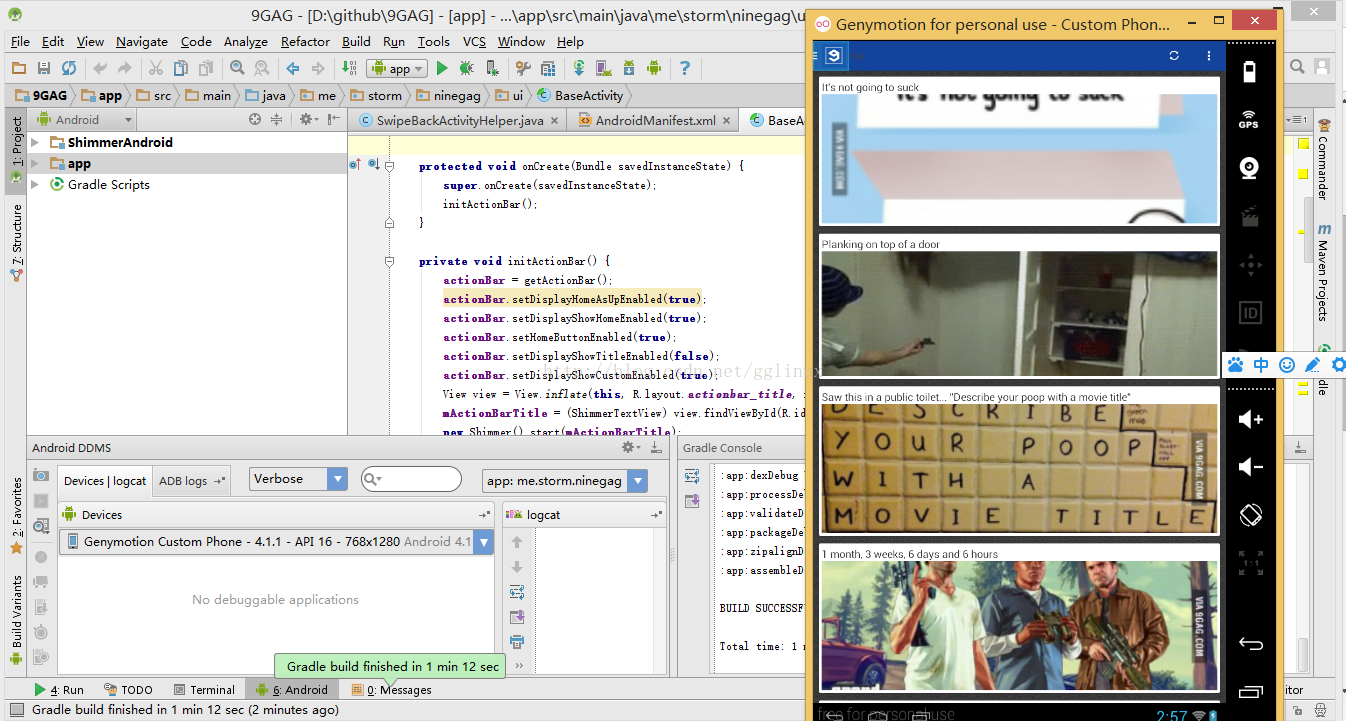
Task: Open SDK Manager download icon
Action: 629,68
